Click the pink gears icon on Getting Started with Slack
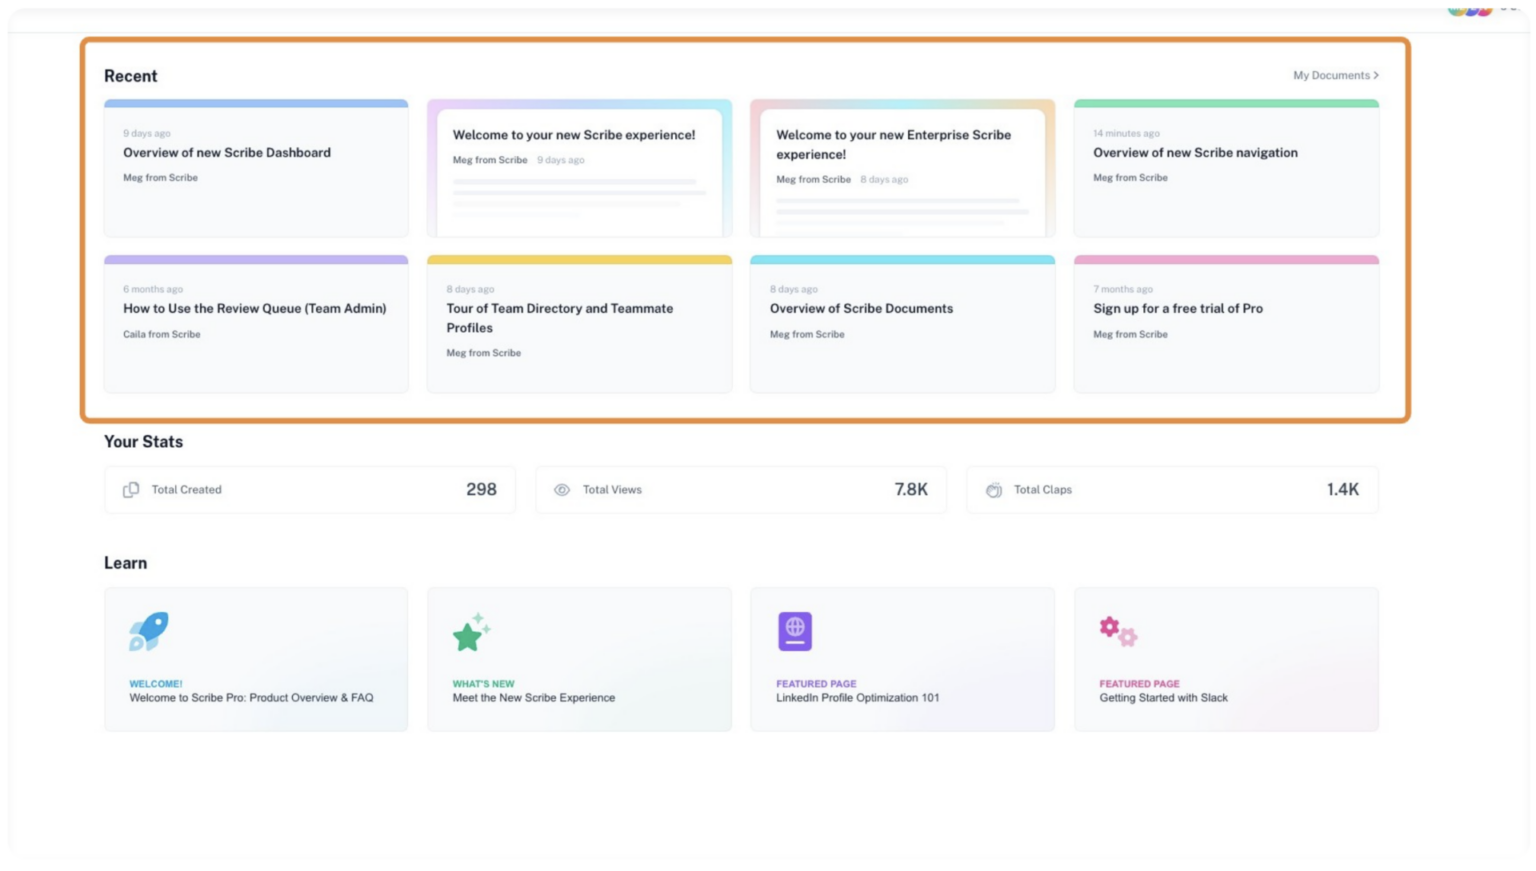Image resolution: width=1536 pixels, height=871 pixels. (1119, 630)
